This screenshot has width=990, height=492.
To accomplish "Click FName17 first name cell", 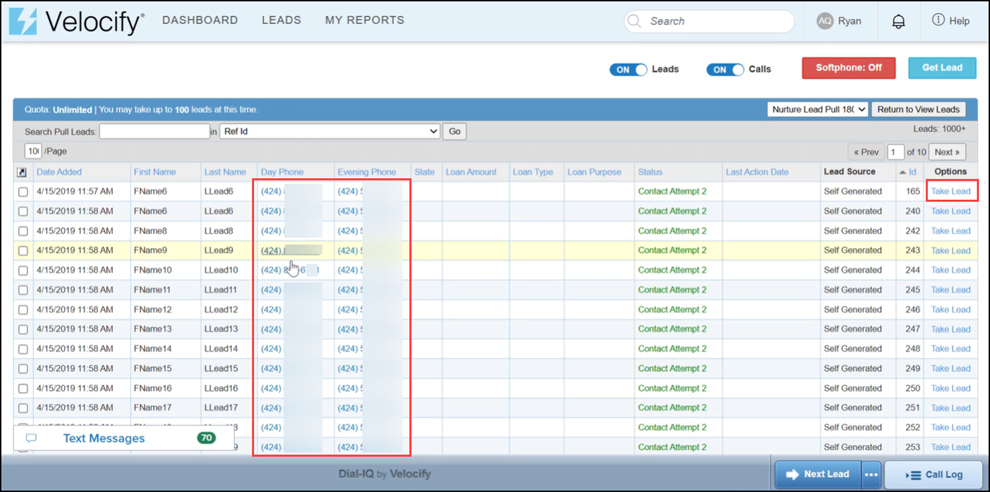I will [152, 407].
